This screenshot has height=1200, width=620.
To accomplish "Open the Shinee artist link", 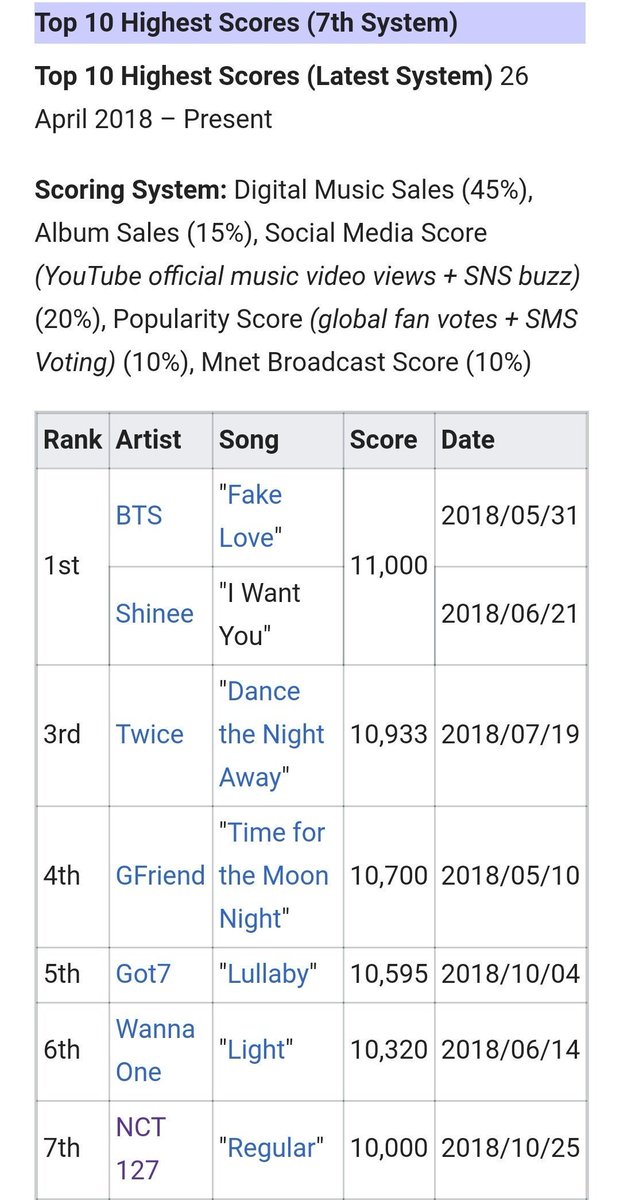I will click(155, 614).
